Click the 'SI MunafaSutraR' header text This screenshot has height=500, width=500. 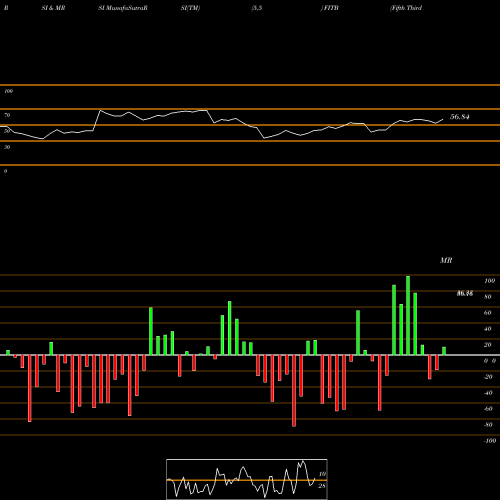click(x=123, y=8)
